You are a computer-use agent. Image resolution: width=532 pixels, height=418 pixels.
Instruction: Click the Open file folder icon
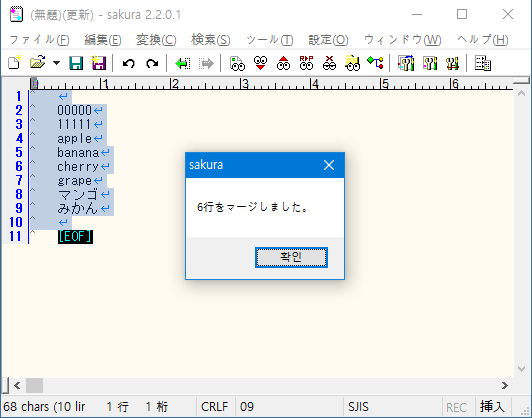38,63
